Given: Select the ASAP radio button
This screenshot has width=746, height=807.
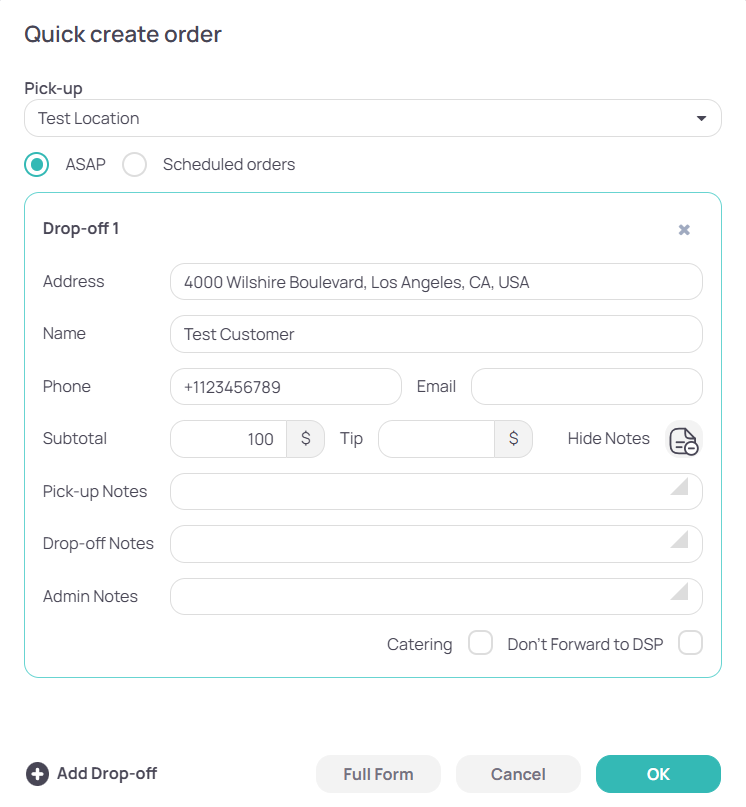Looking at the screenshot, I should [37, 165].
